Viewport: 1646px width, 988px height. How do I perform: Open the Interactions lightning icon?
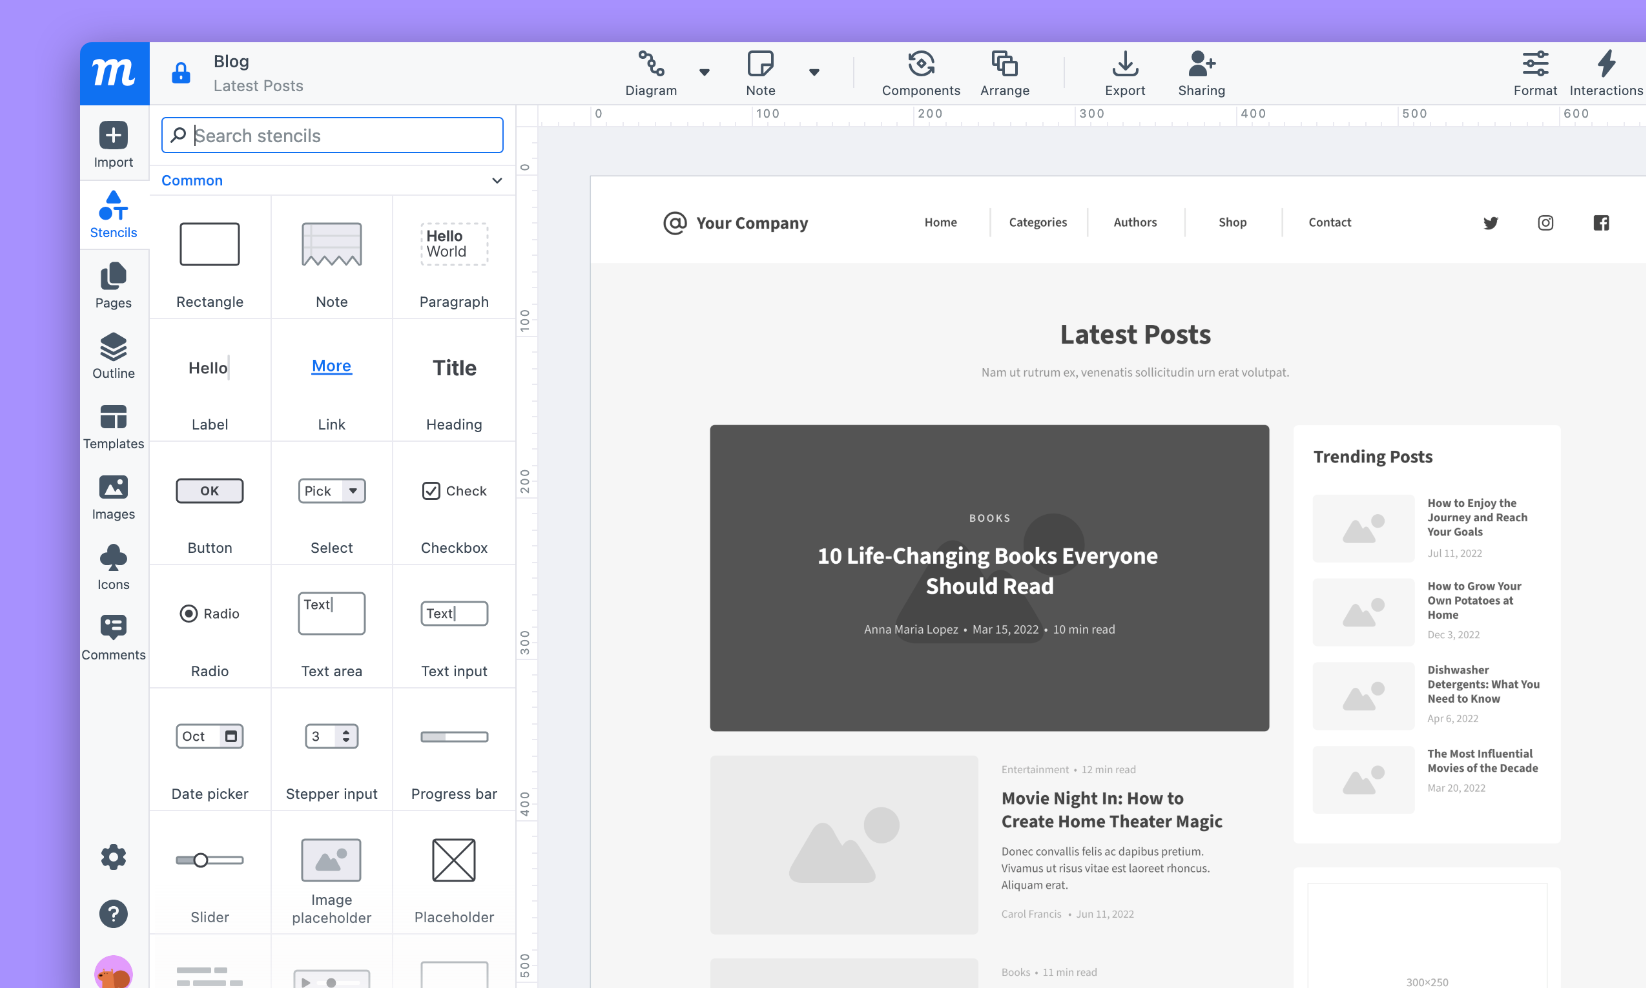(1606, 65)
